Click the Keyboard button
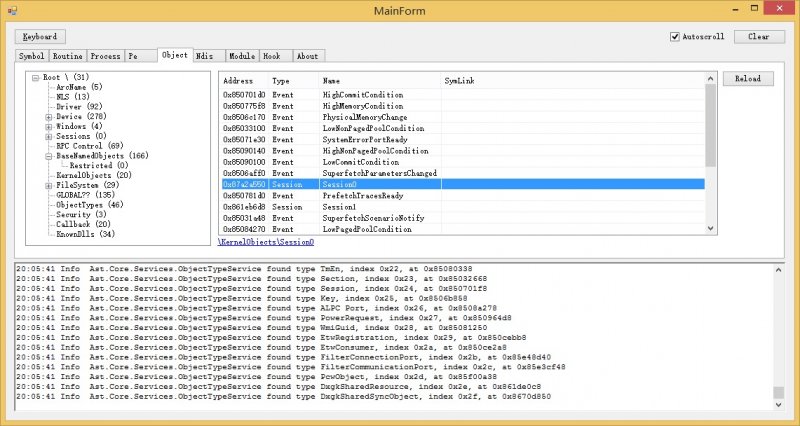The height and width of the screenshot is (426, 800). pyautogui.click(x=40, y=37)
